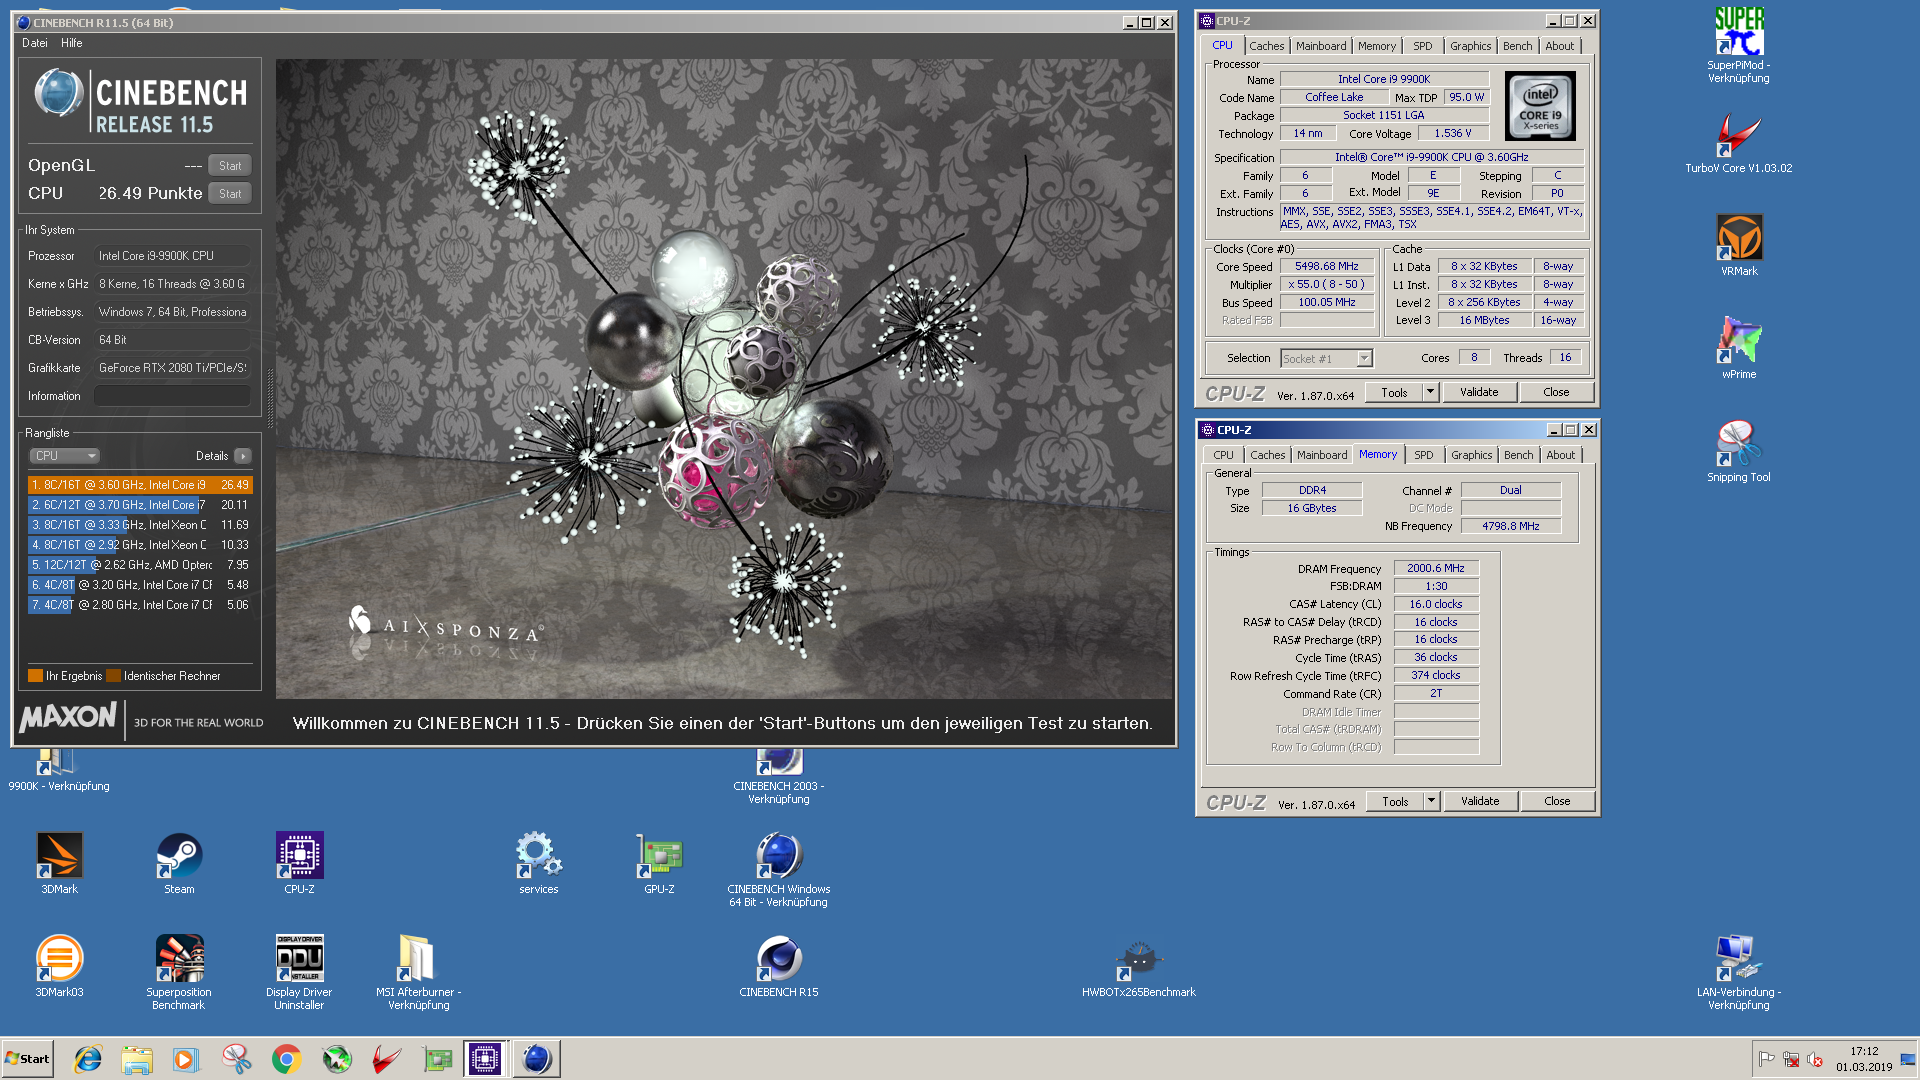Open the CINEBENCH Windows 64 Bit shortcut
Viewport: 1920px width, 1080px height.
[779, 869]
